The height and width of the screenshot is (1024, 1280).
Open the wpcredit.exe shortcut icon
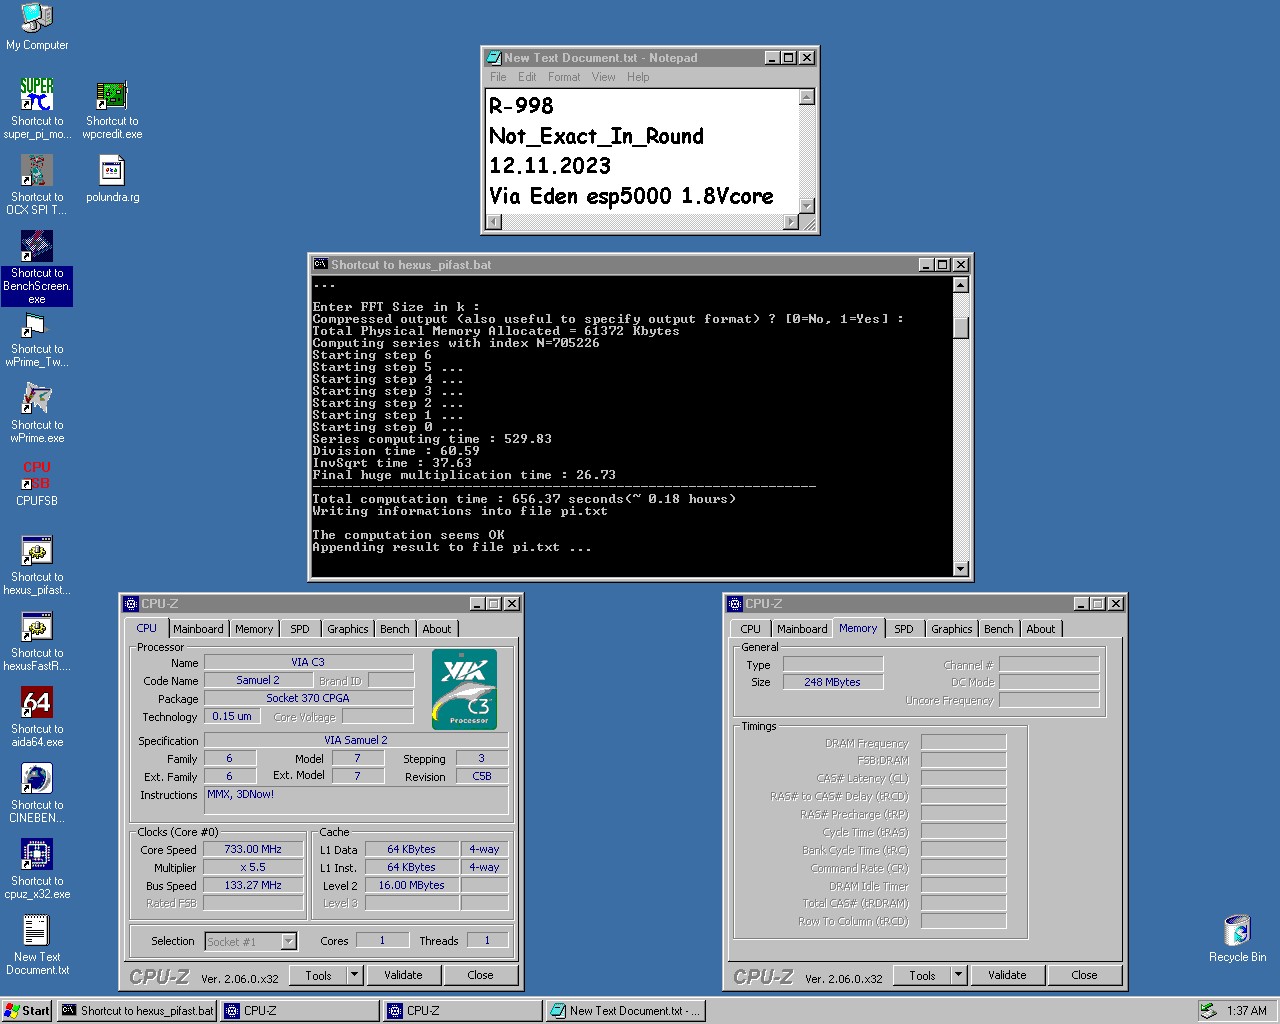point(112,94)
